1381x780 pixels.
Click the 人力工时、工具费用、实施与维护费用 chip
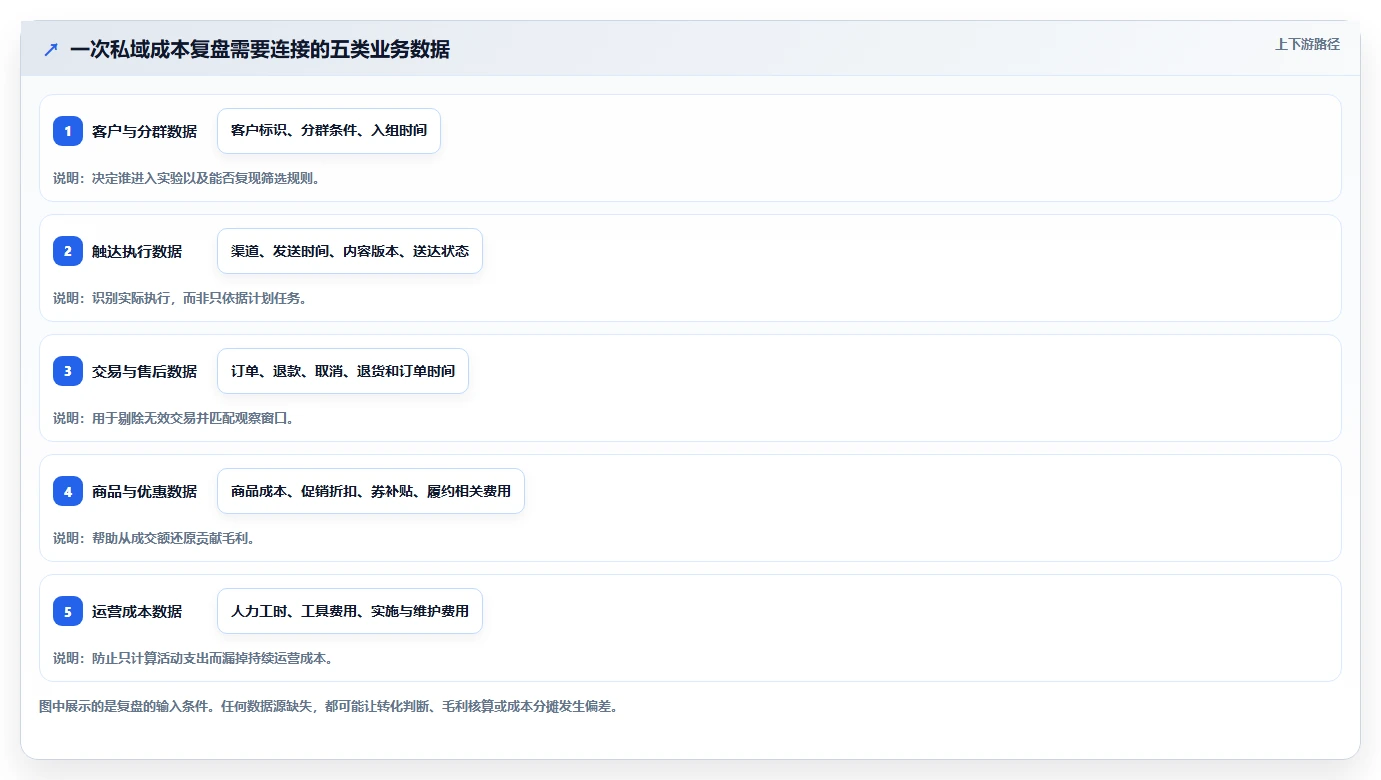point(350,611)
